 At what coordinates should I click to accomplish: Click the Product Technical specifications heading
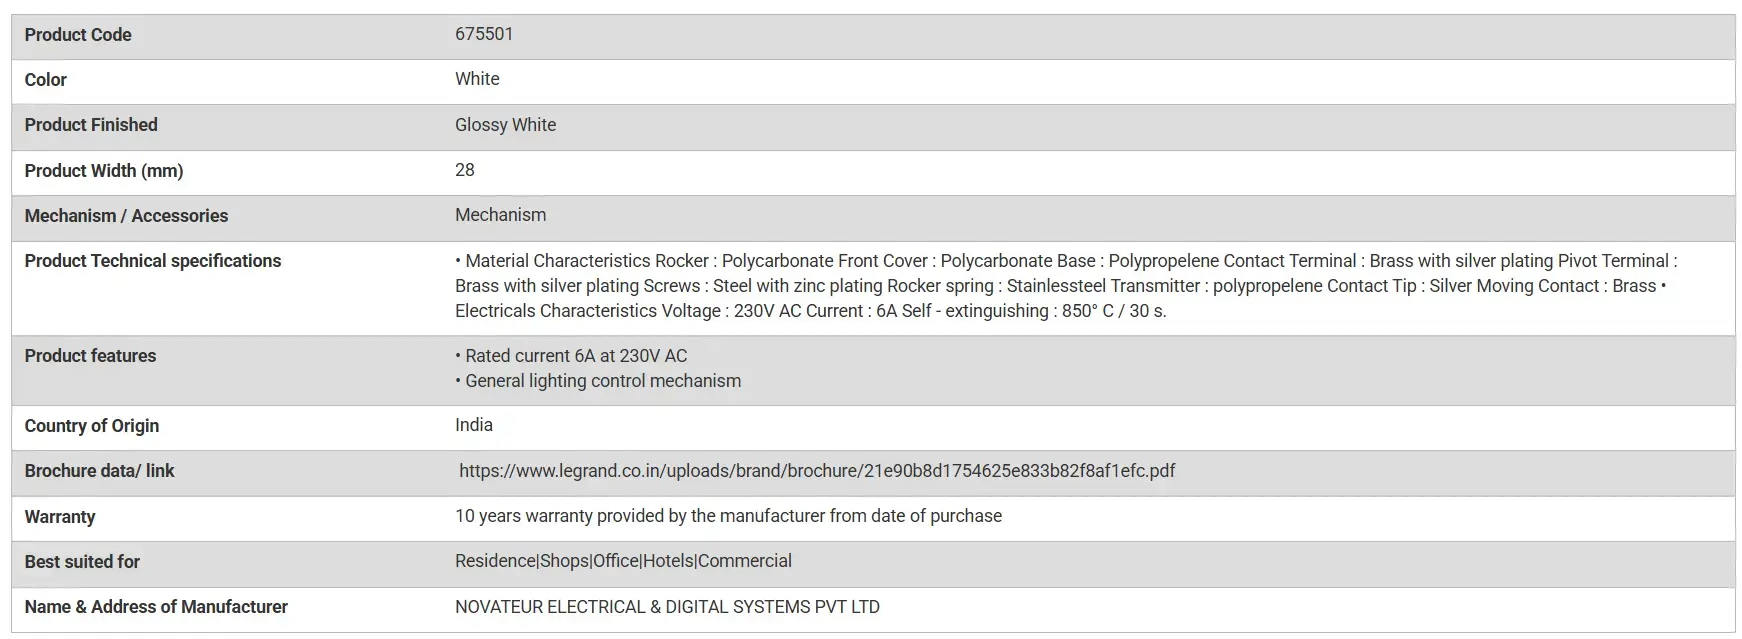(x=153, y=261)
